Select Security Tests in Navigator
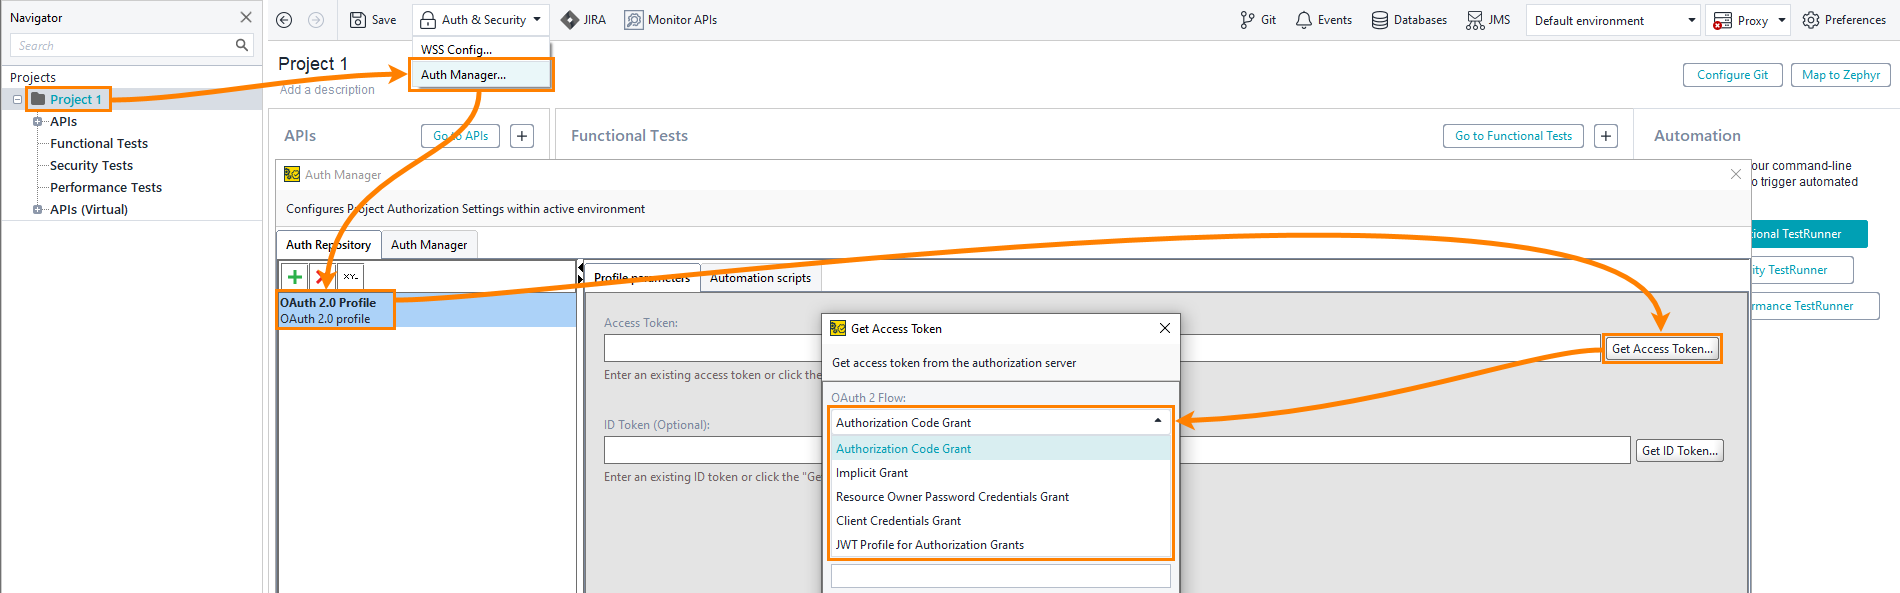Viewport: 1900px width, 593px height. 91,165
